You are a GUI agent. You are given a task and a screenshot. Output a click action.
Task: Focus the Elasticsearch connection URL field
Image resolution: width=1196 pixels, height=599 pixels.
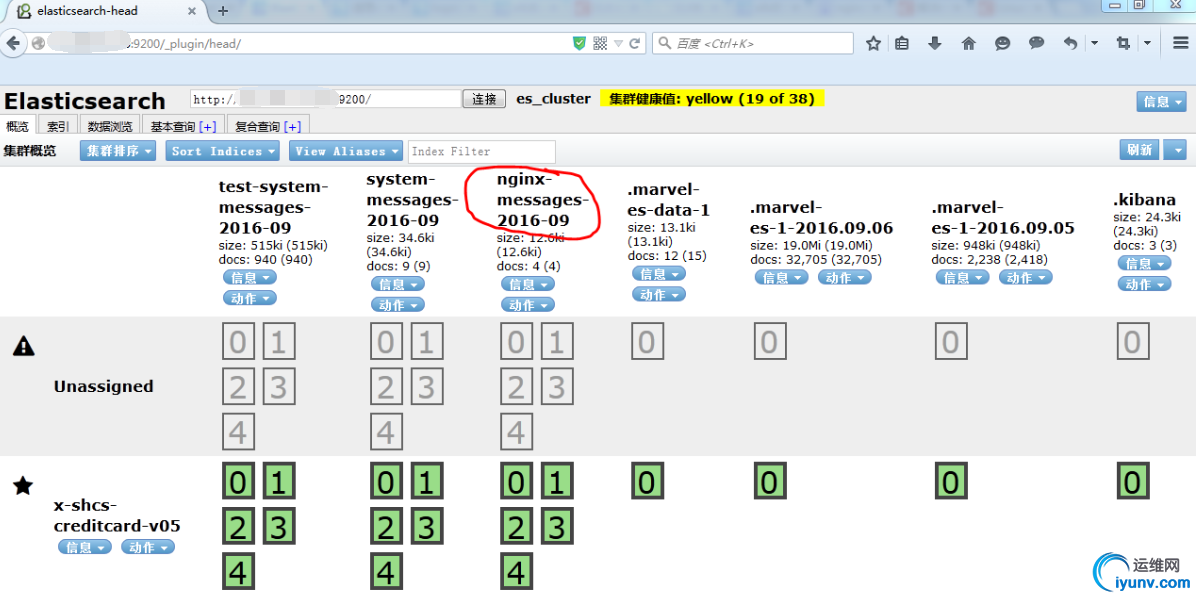tap(326, 99)
